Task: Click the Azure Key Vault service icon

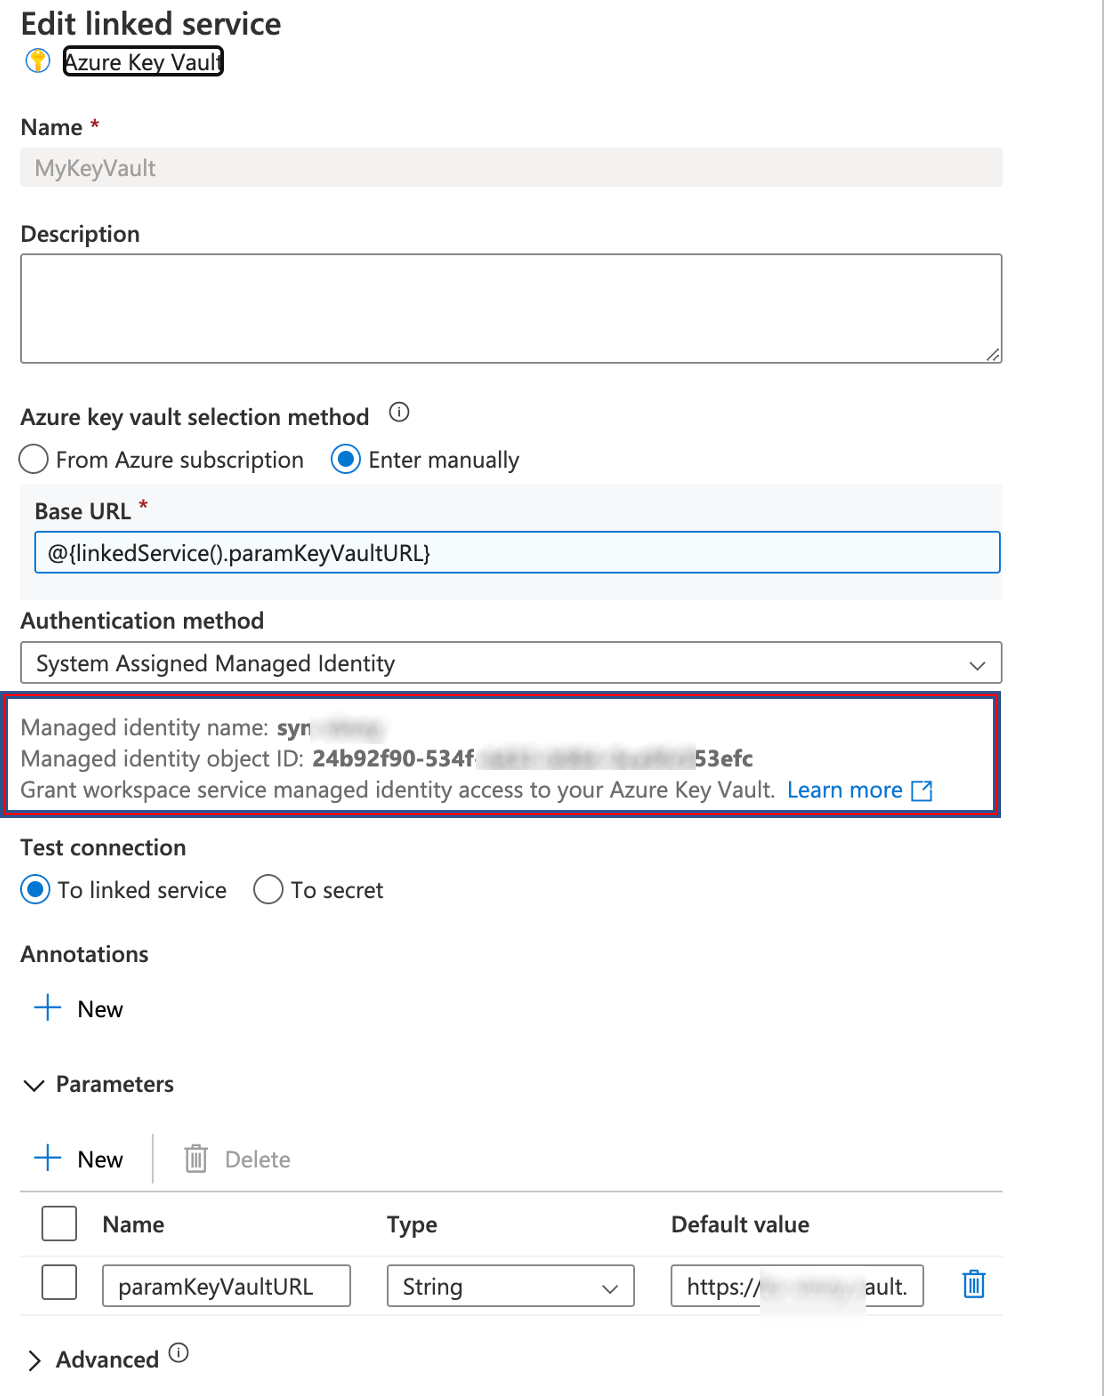Action: coord(36,60)
